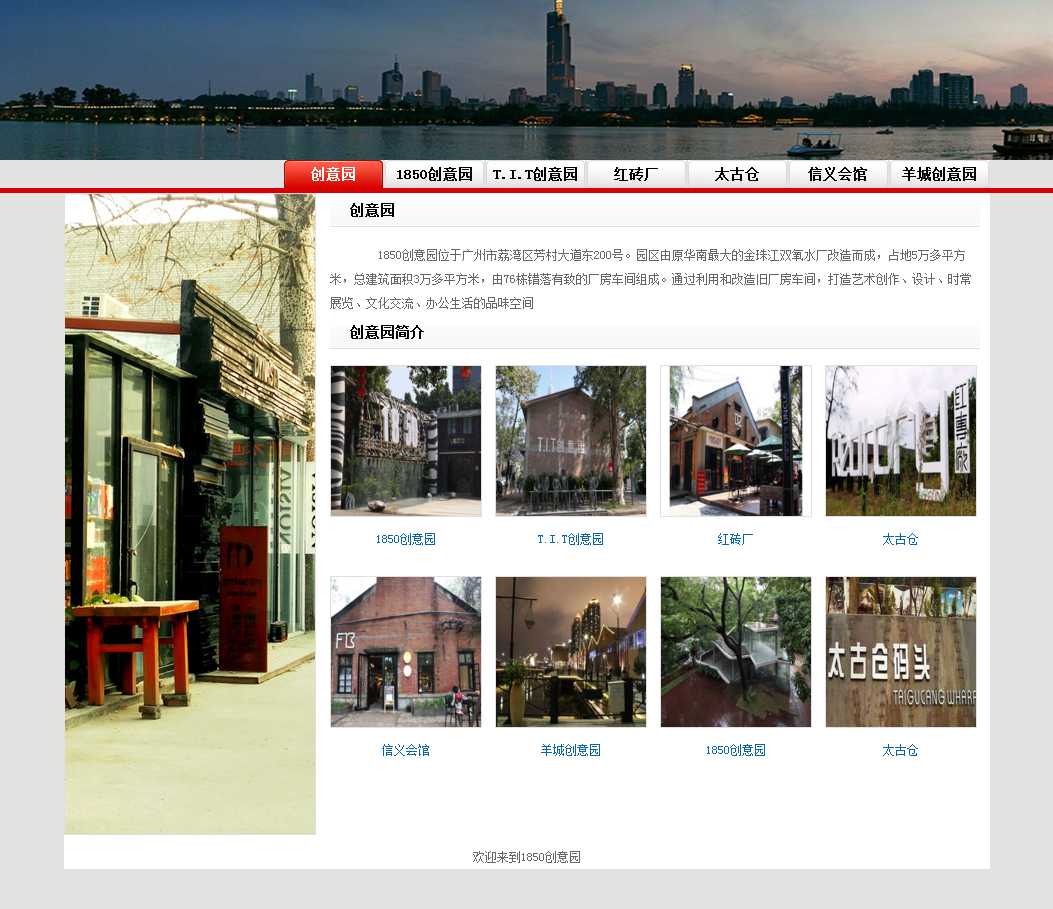Open the 羊城创意园 navigation tab

coord(939,174)
